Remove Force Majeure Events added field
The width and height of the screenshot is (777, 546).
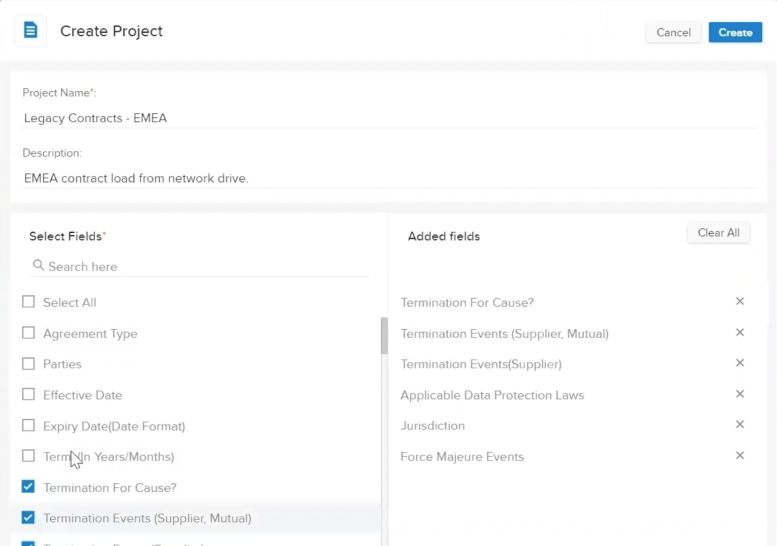pyautogui.click(x=740, y=455)
